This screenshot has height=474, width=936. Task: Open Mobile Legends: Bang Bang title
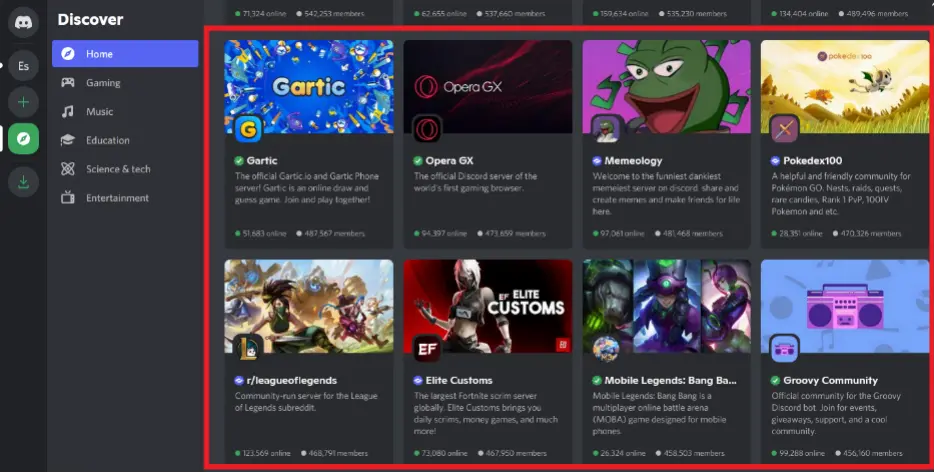click(x=670, y=380)
